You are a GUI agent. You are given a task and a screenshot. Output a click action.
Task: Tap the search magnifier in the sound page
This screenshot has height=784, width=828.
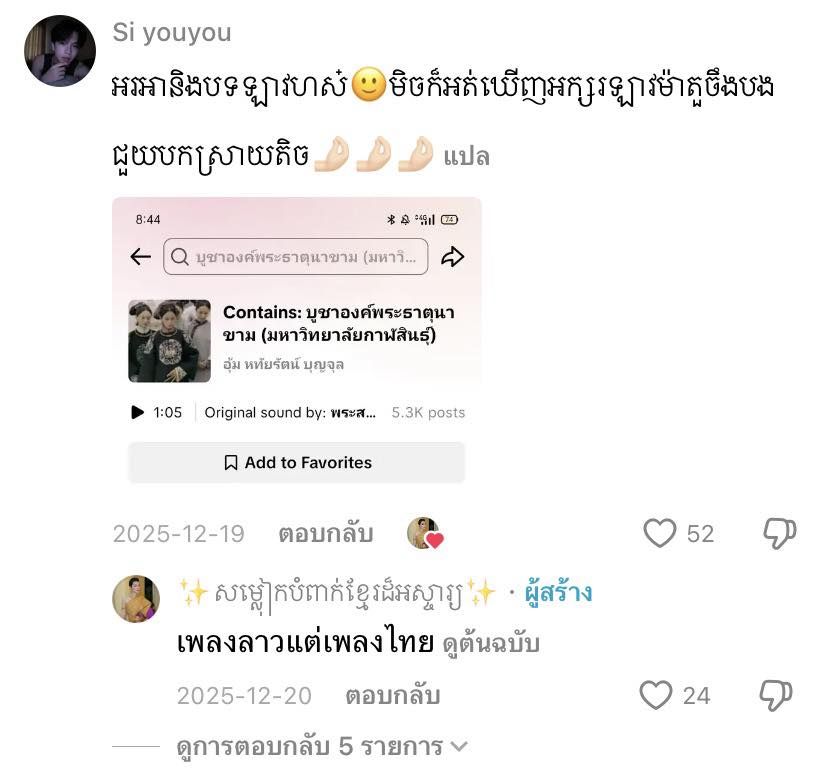tap(180, 257)
